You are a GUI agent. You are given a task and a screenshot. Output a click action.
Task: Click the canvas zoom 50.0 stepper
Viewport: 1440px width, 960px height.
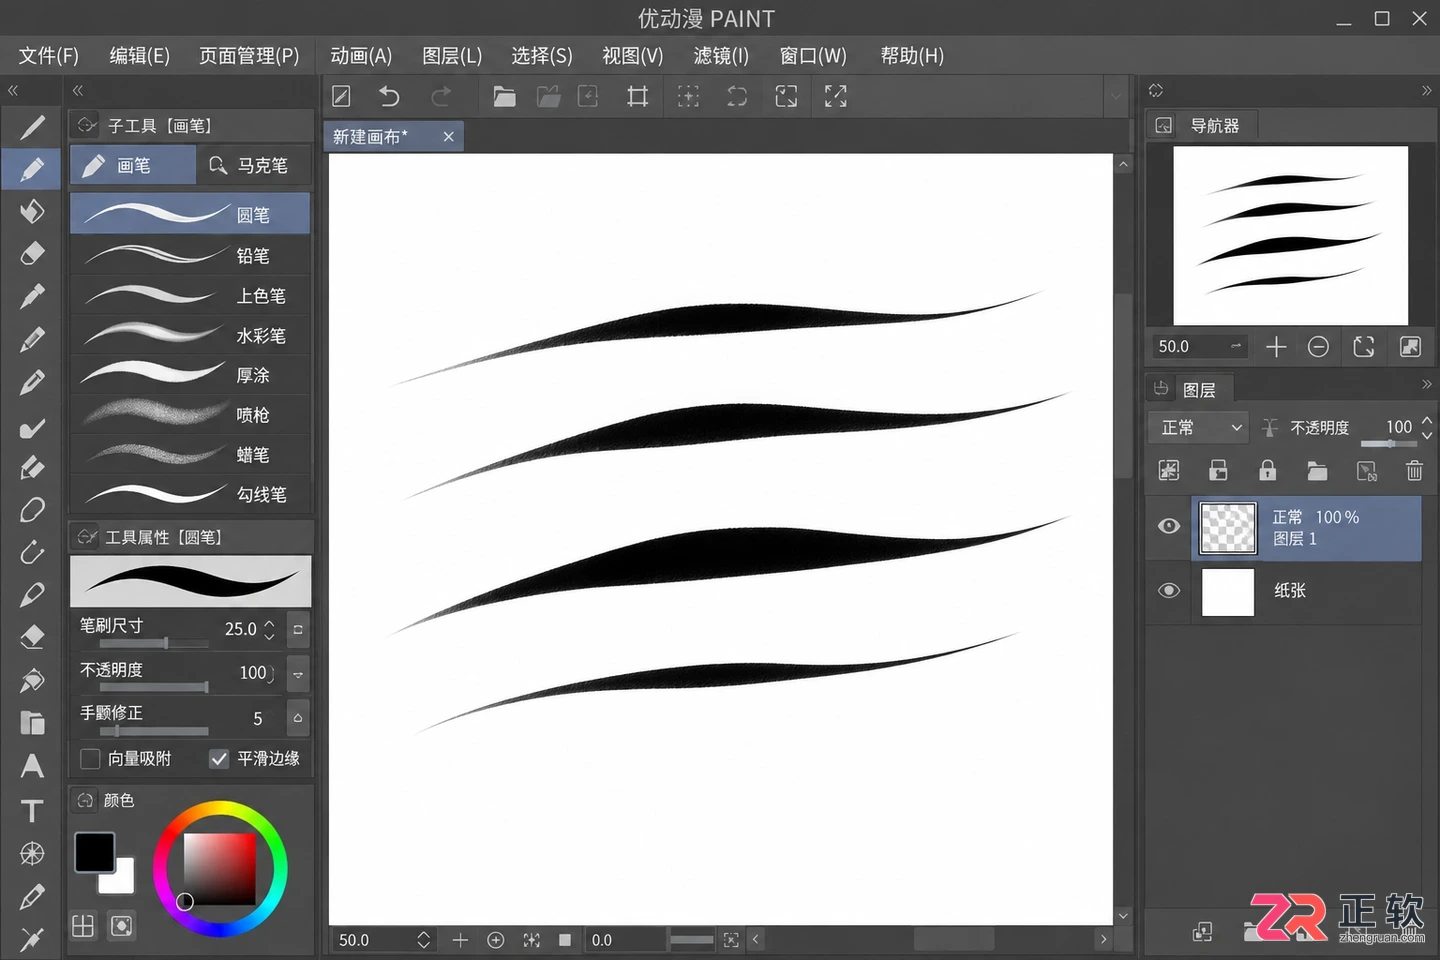[x=423, y=940]
